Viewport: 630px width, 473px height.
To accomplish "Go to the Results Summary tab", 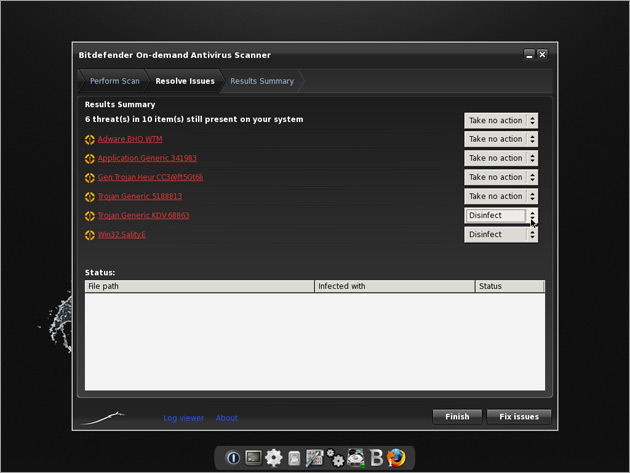I will pyautogui.click(x=262, y=81).
